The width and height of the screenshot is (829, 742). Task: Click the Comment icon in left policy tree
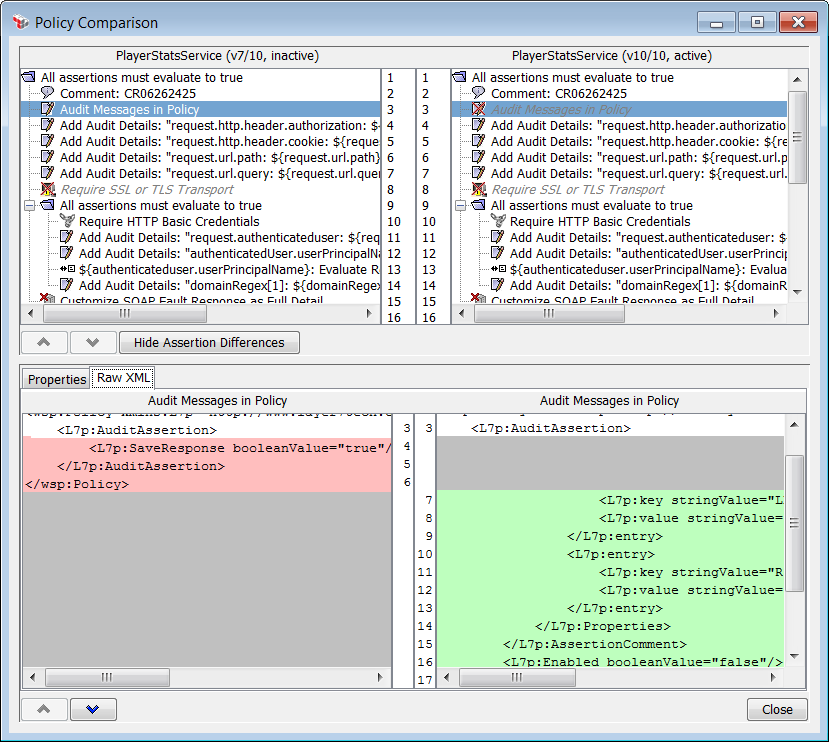(x=47, y=93)
